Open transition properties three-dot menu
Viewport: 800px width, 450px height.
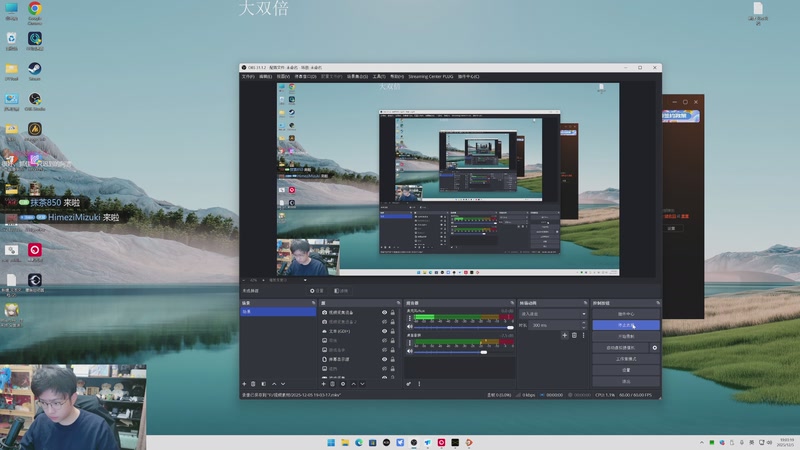click(x=583, y=336)
